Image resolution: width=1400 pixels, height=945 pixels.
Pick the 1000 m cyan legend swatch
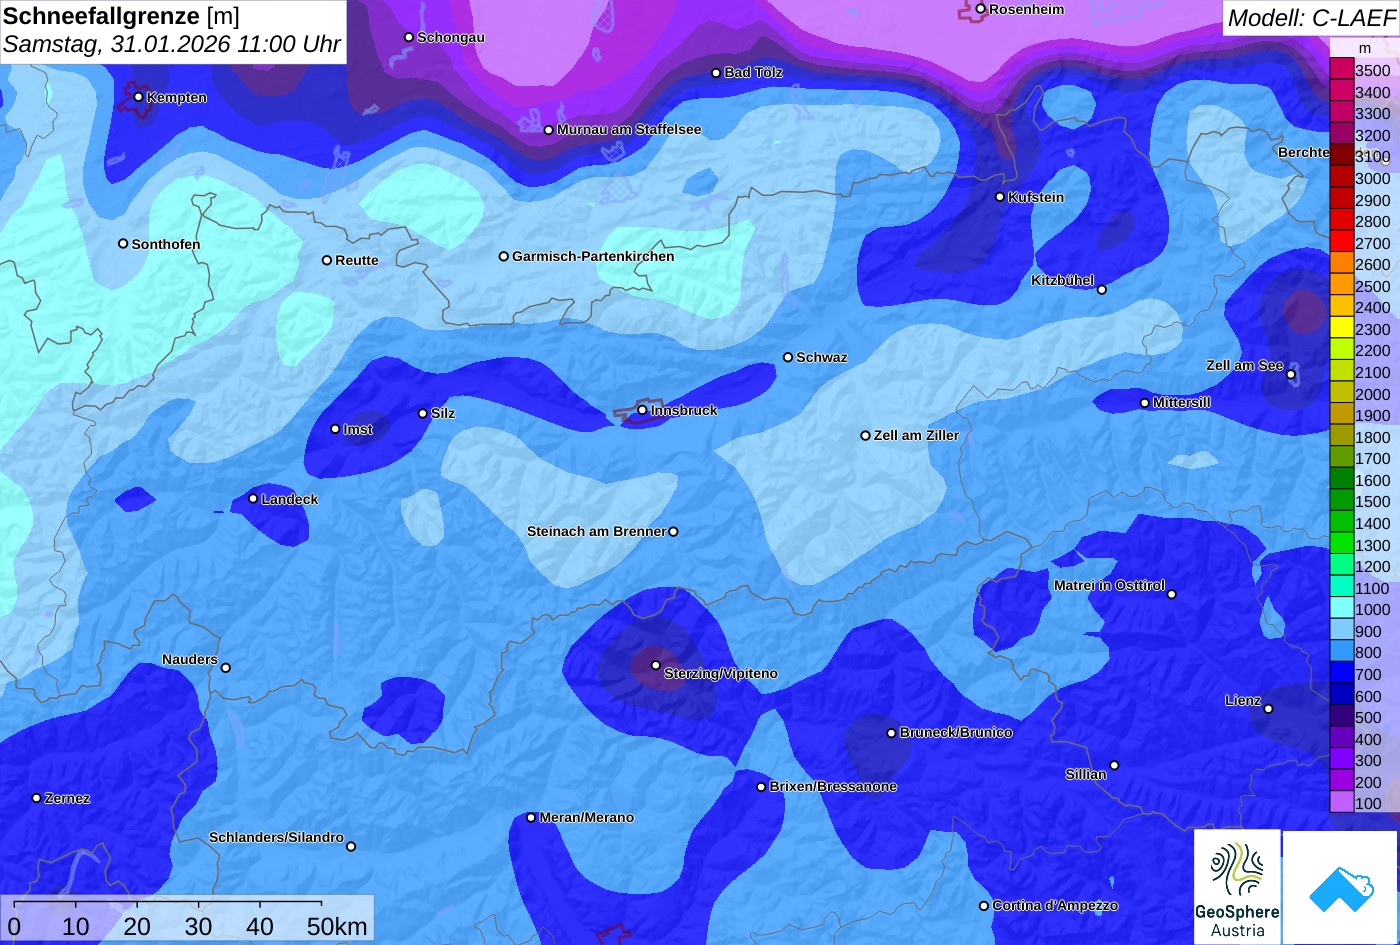[1341, 609]
